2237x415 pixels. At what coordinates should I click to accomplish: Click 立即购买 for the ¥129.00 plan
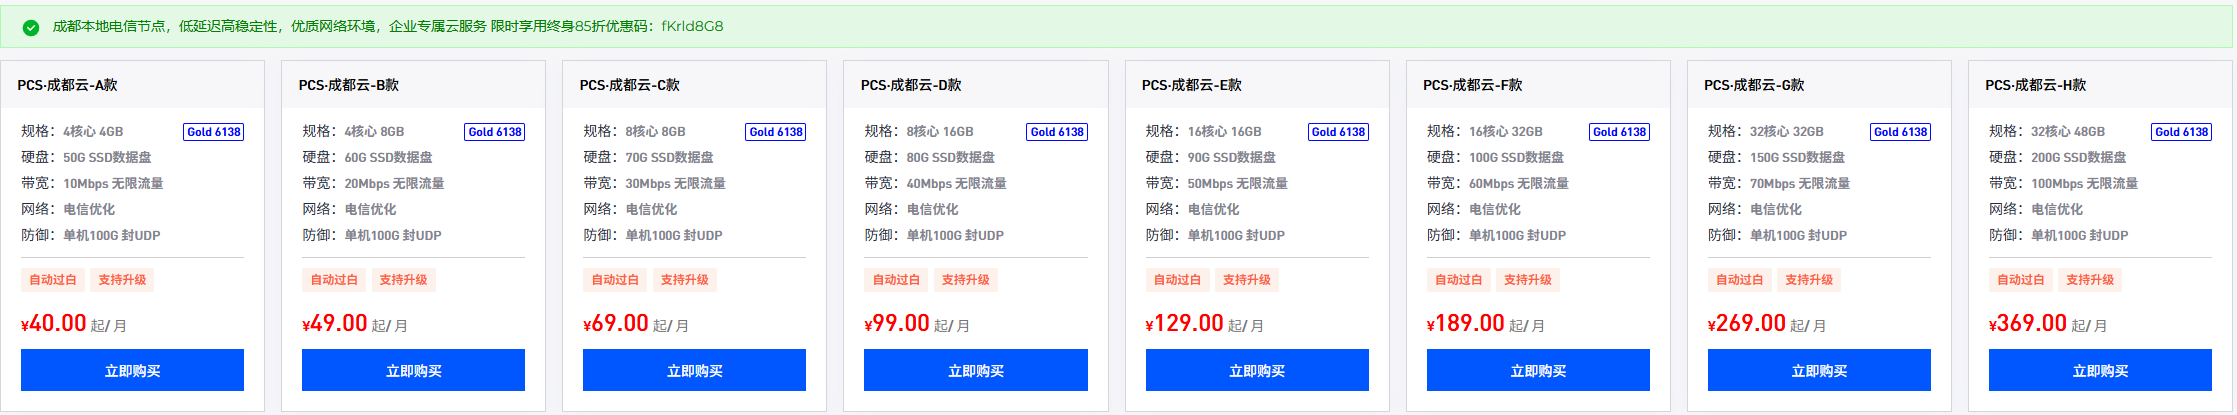[1257, 370]
